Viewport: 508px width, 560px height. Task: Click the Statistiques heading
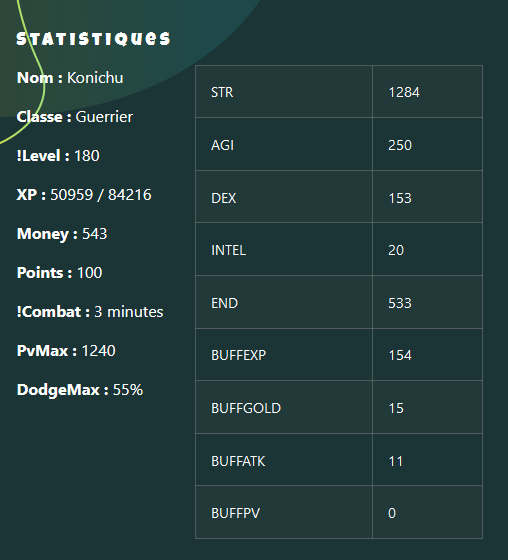pyautogui.click(x=93, y=39)
